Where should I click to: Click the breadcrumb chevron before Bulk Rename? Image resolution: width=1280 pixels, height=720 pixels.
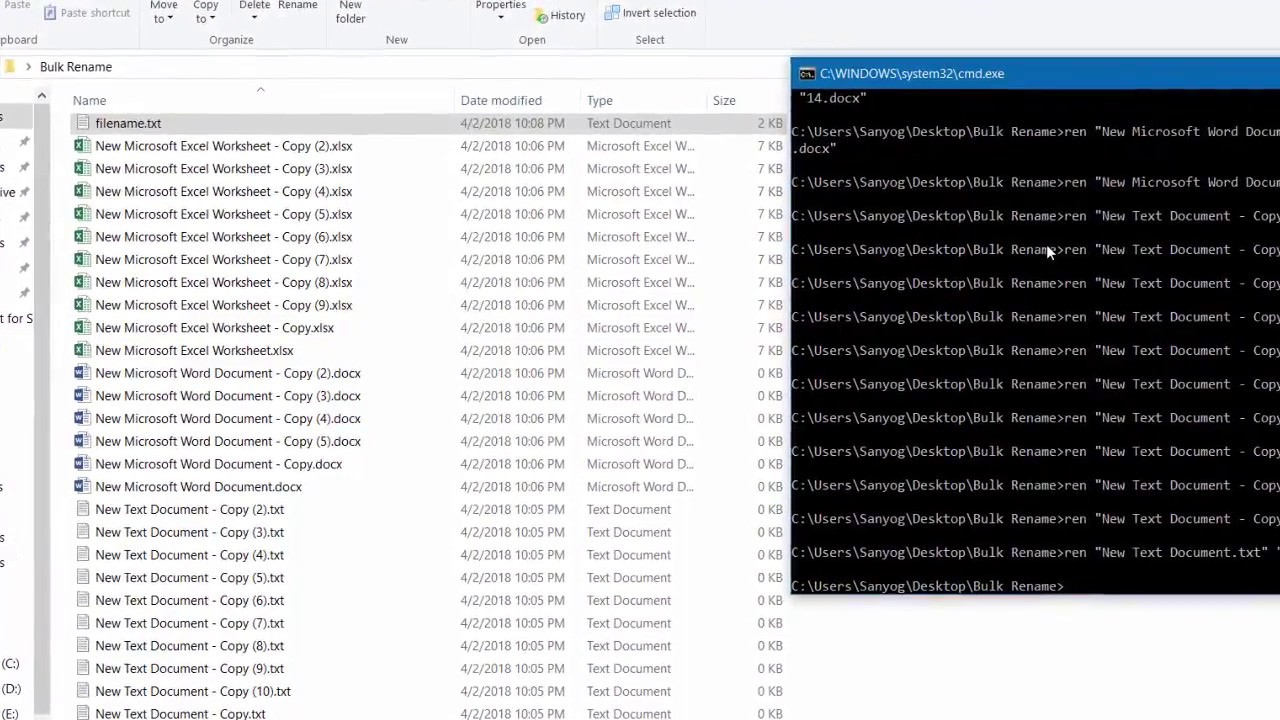pyautogui.click(x=28, y=67)
